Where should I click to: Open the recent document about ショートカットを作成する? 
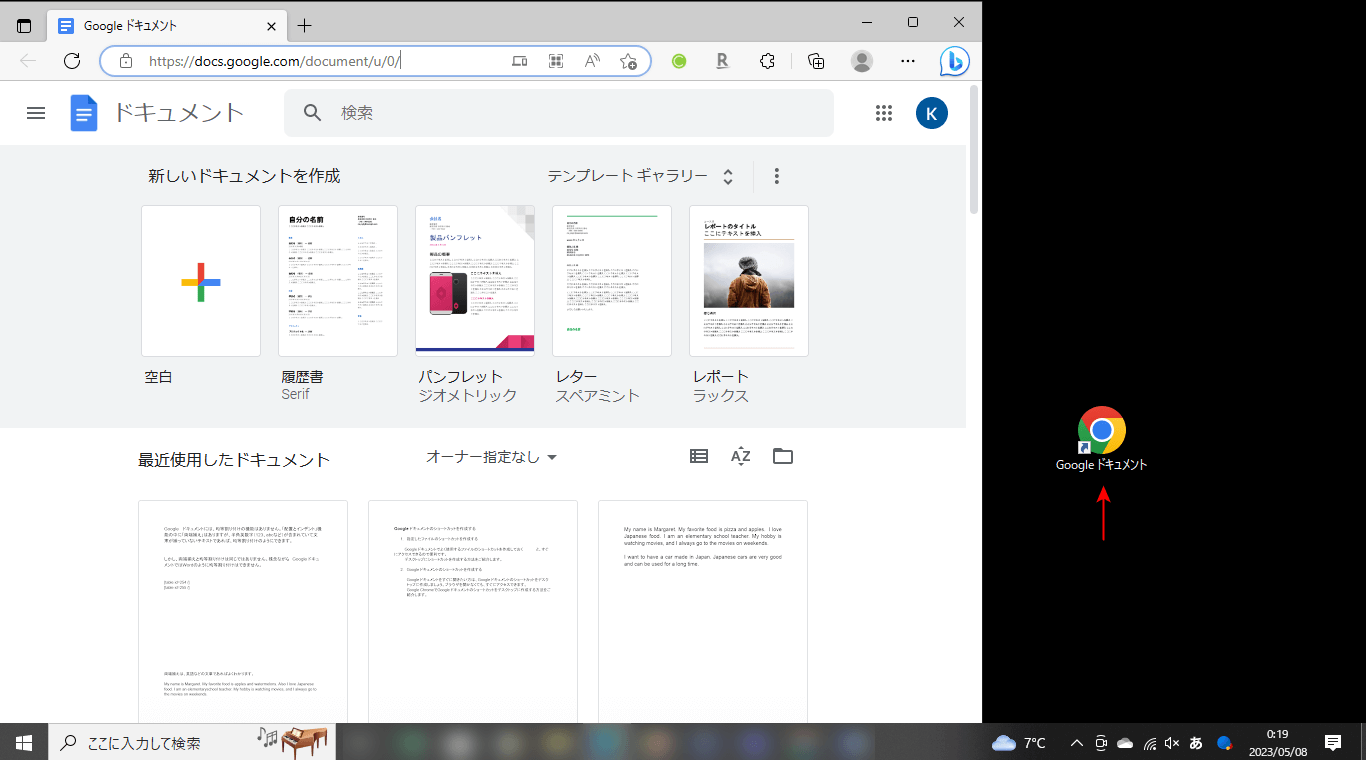473,611
